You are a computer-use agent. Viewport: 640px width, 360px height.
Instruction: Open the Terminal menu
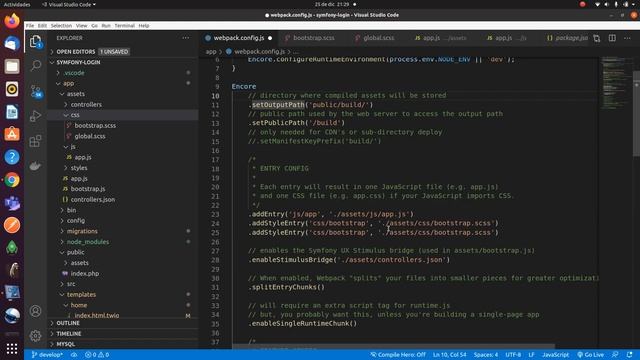124,26
